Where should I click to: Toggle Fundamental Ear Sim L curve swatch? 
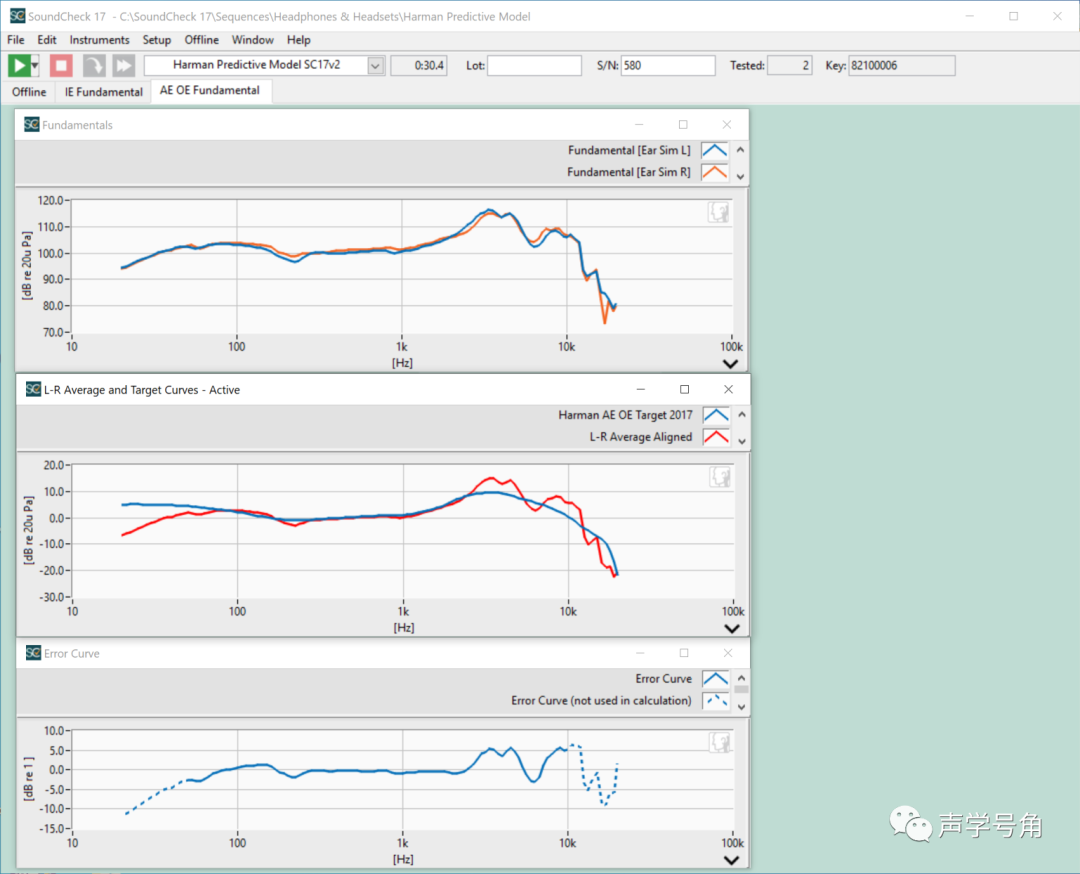pos(714,151)
